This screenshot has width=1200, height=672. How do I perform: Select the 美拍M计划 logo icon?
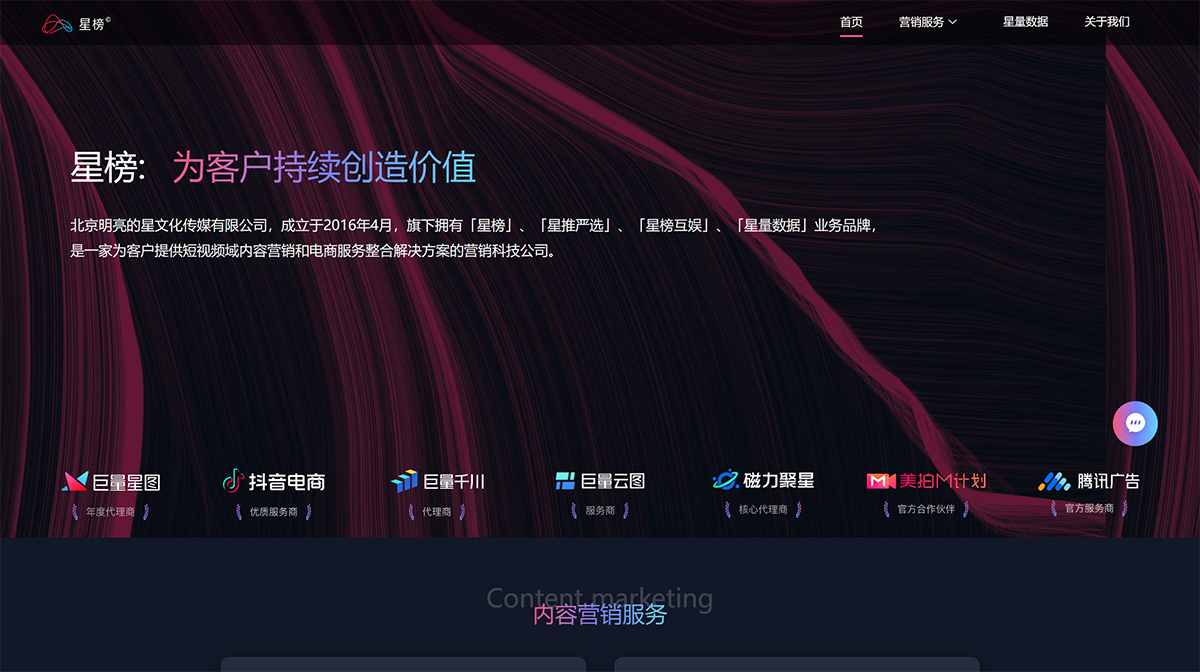(x=880, y=481)
